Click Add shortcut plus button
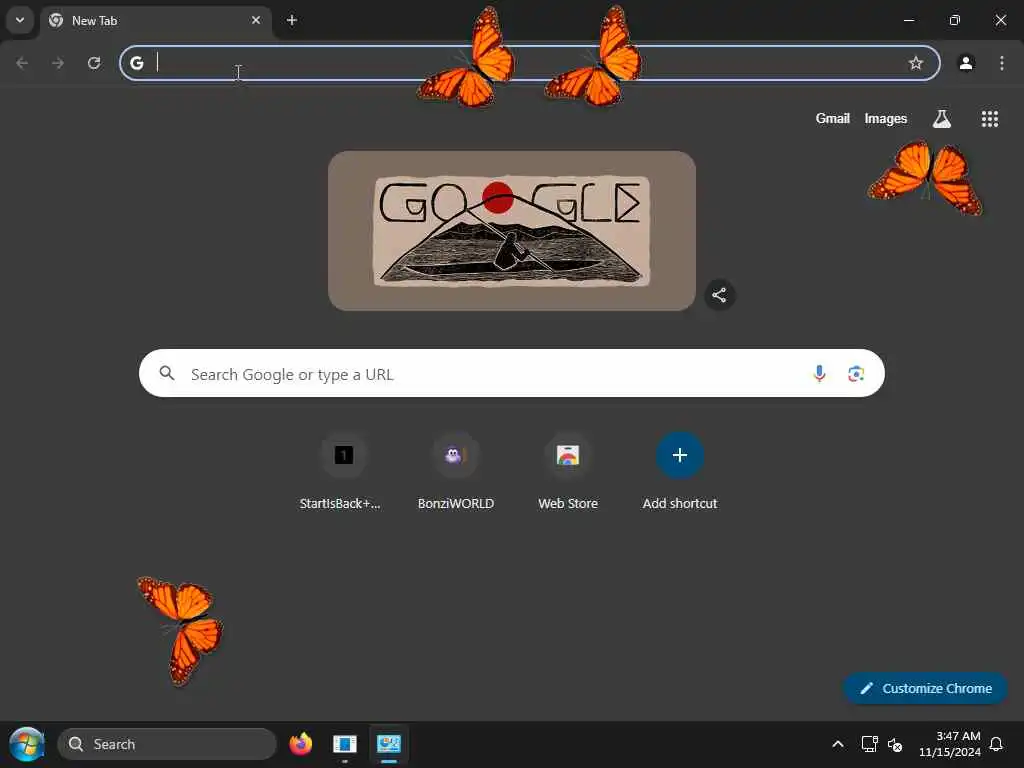The height and width of the screenshot is (768, 1024). [680, 455]
